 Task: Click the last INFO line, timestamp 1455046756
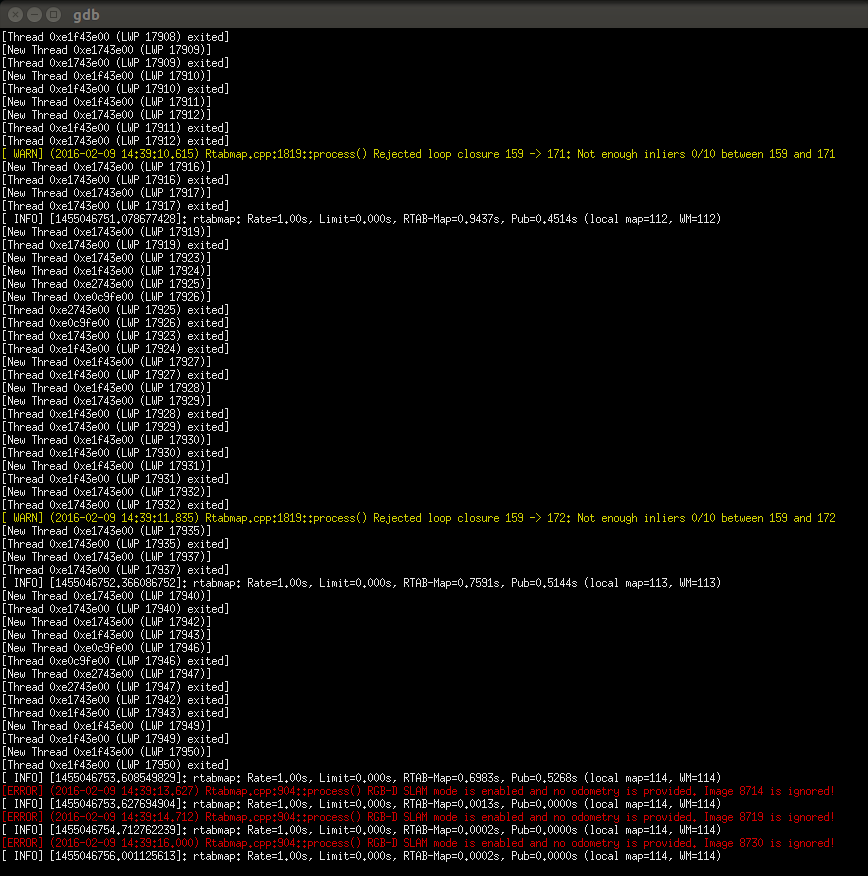360,856
